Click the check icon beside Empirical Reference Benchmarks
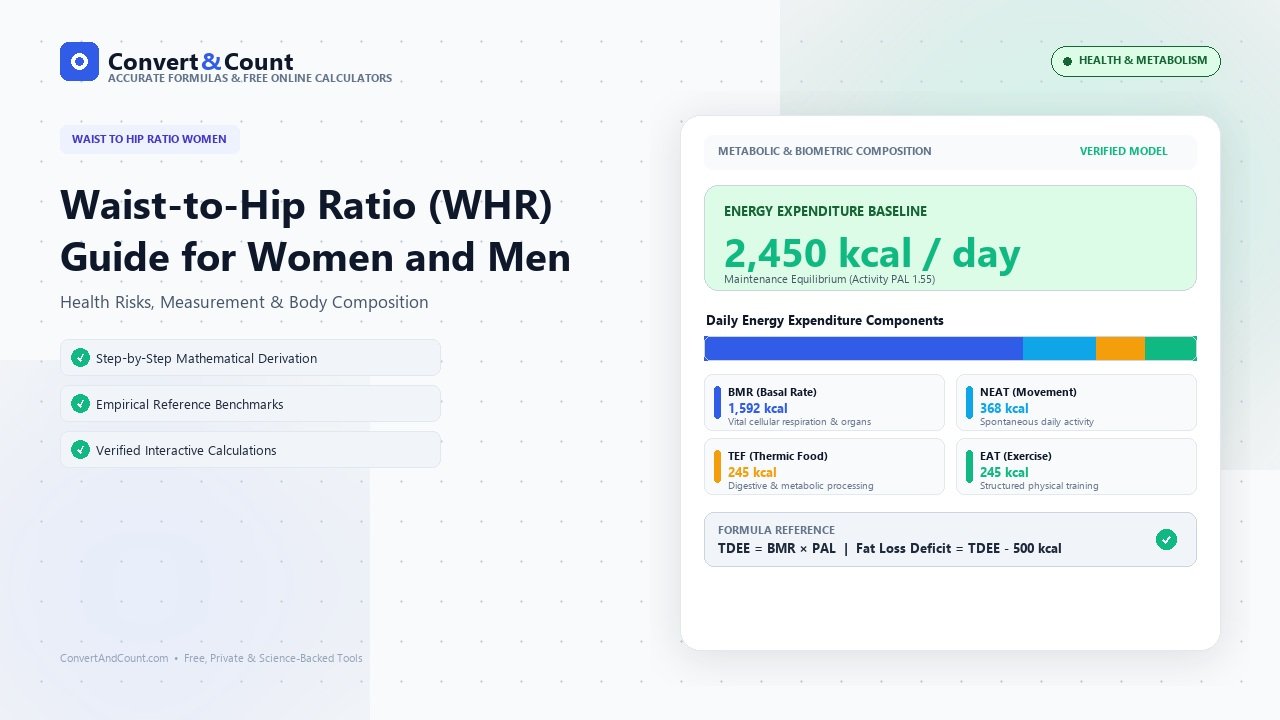The width and height of the screenshot is (1280, 720). [x=80, y=404]
